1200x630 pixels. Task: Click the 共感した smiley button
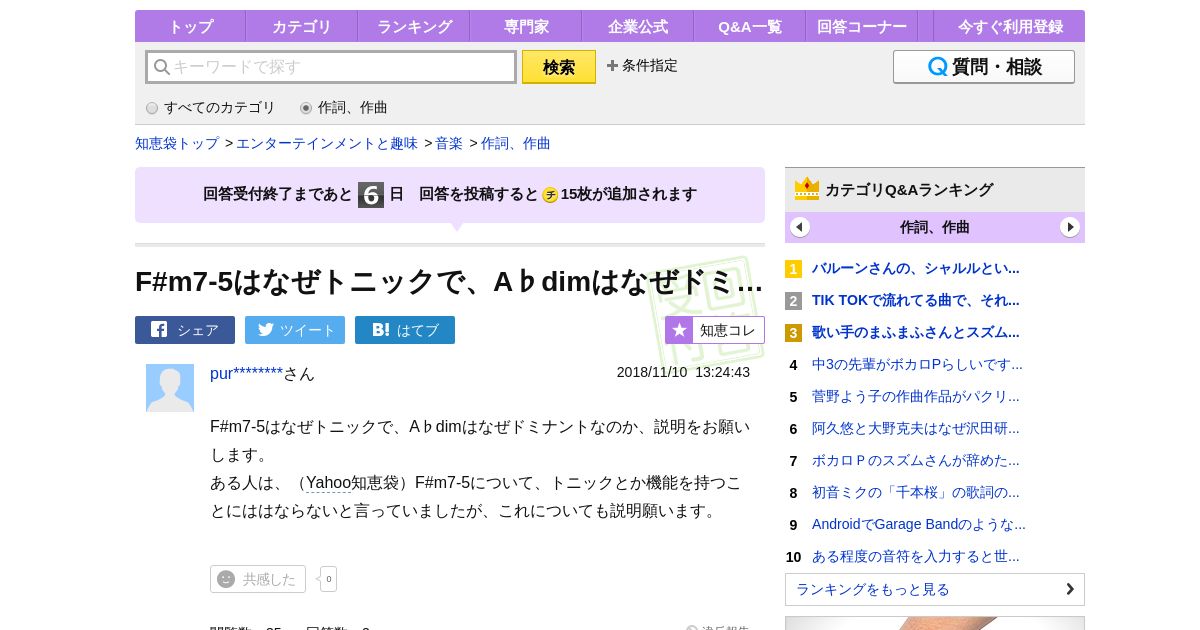pos(258,579)
